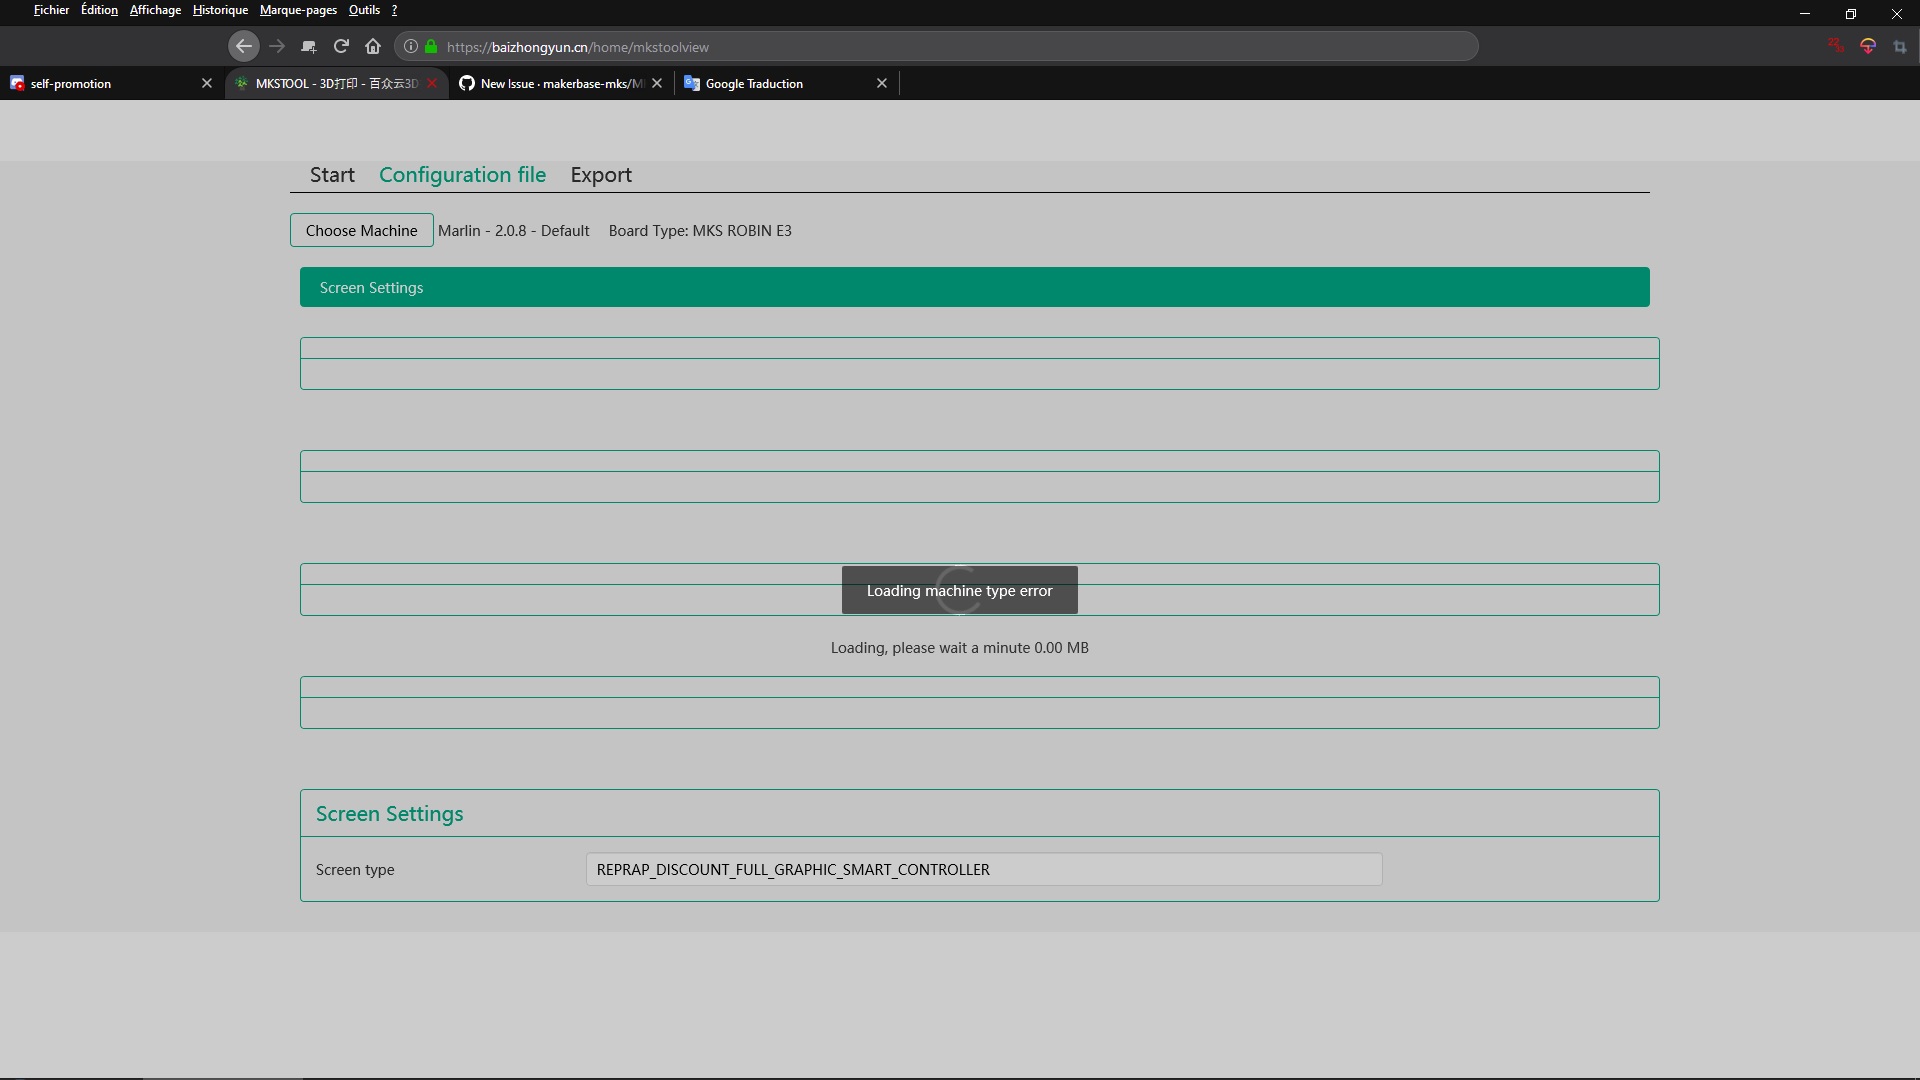Viewport: 1920px width, 1080px height.
Task: Click the red 22/33 extension badge
Action: coord(1836,46)
